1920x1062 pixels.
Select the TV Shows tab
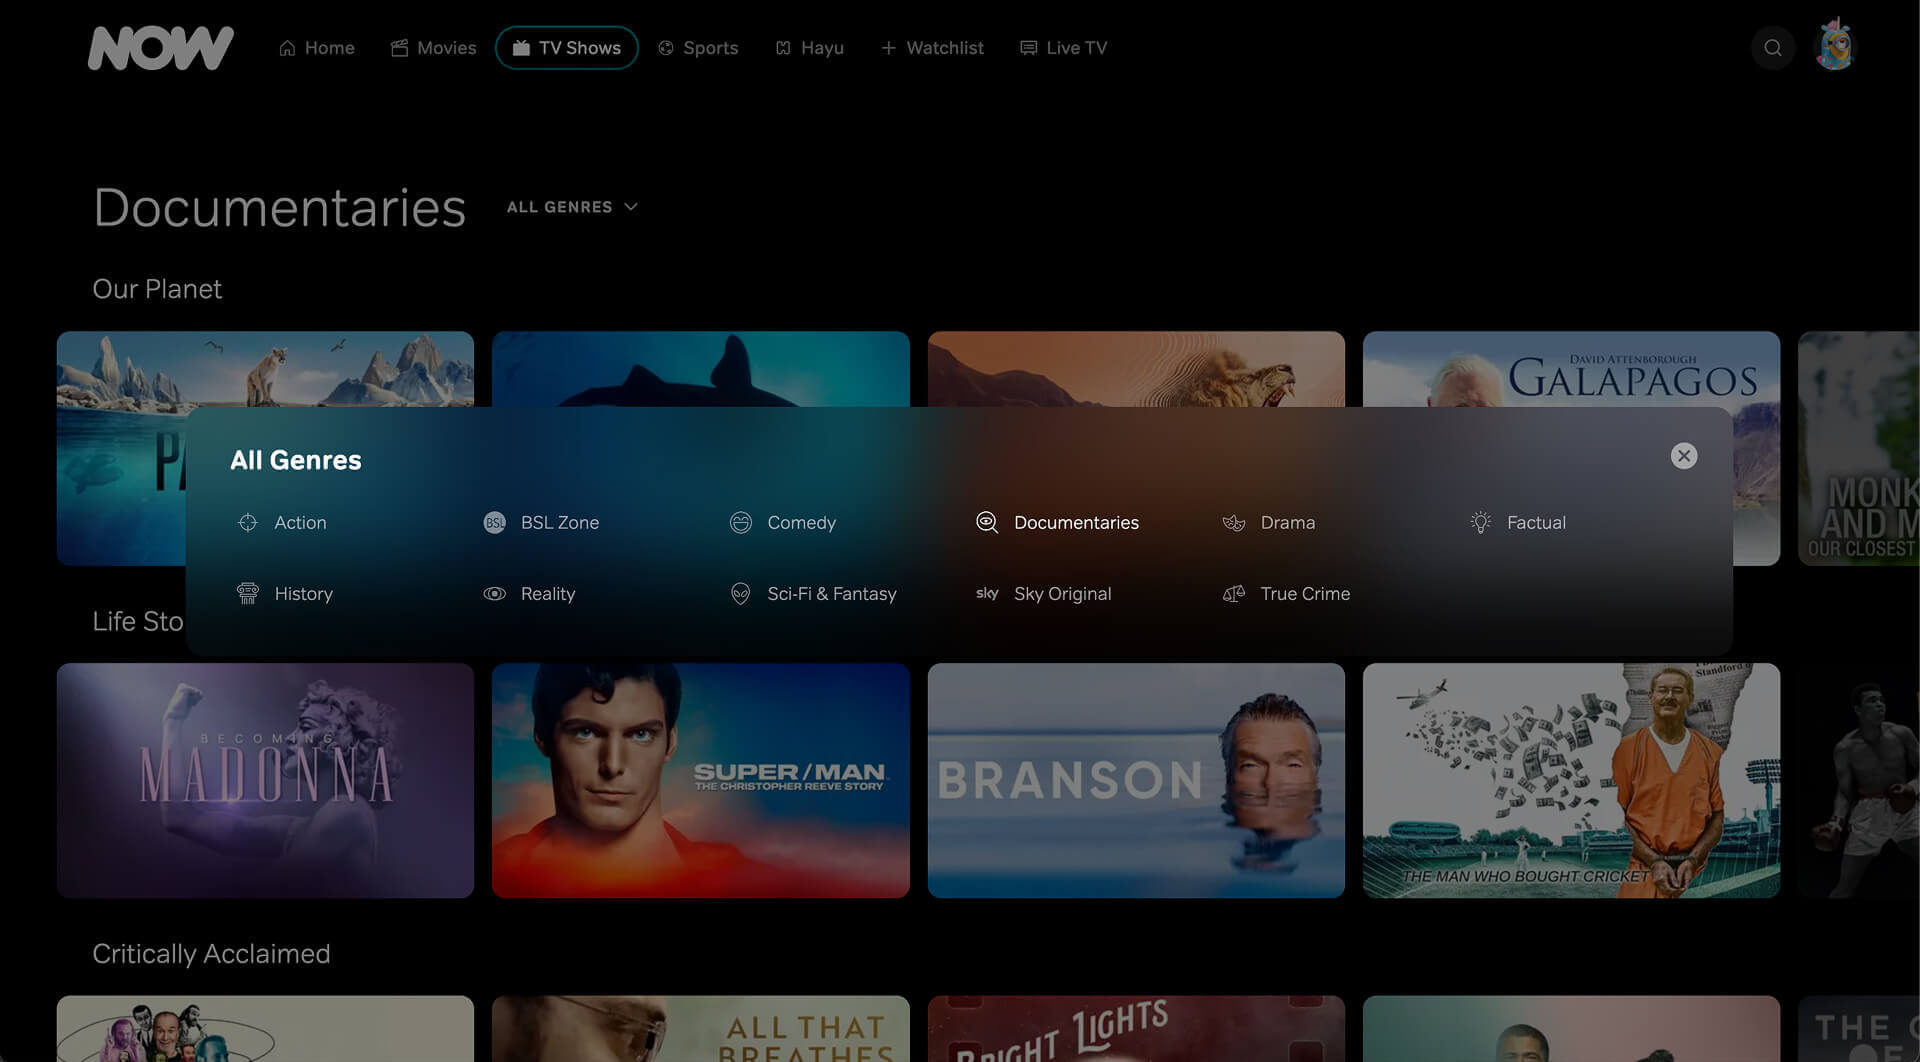click(567, 48)
